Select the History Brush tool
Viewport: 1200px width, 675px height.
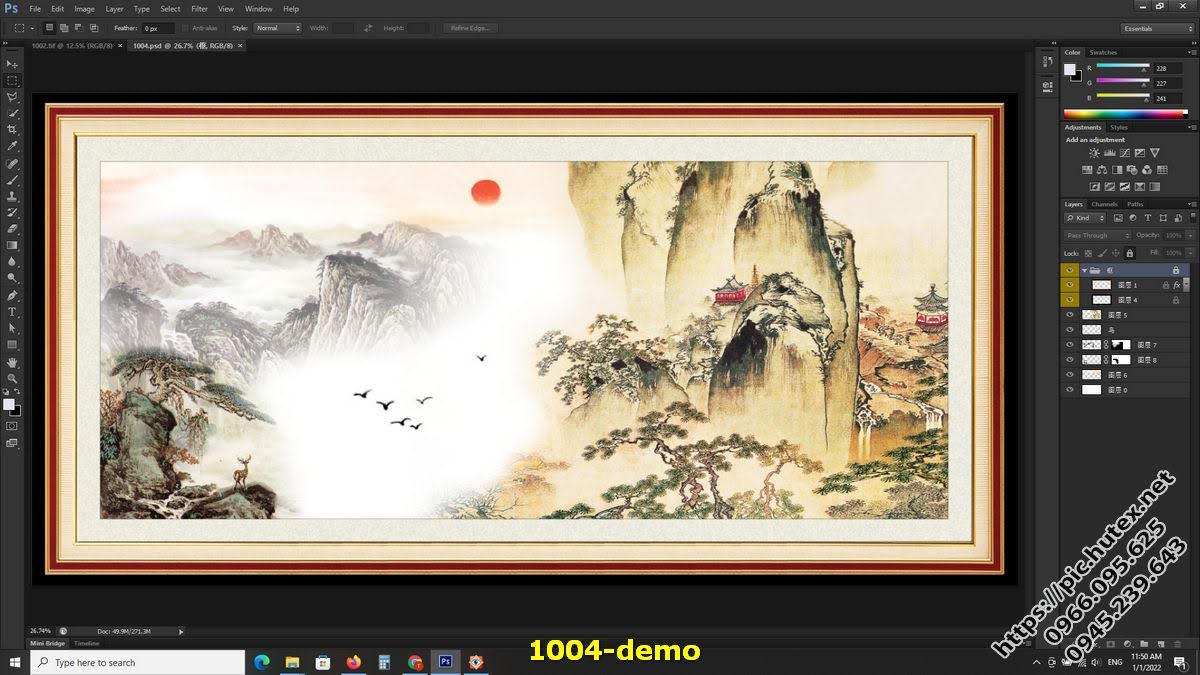(x=12, y=212)
